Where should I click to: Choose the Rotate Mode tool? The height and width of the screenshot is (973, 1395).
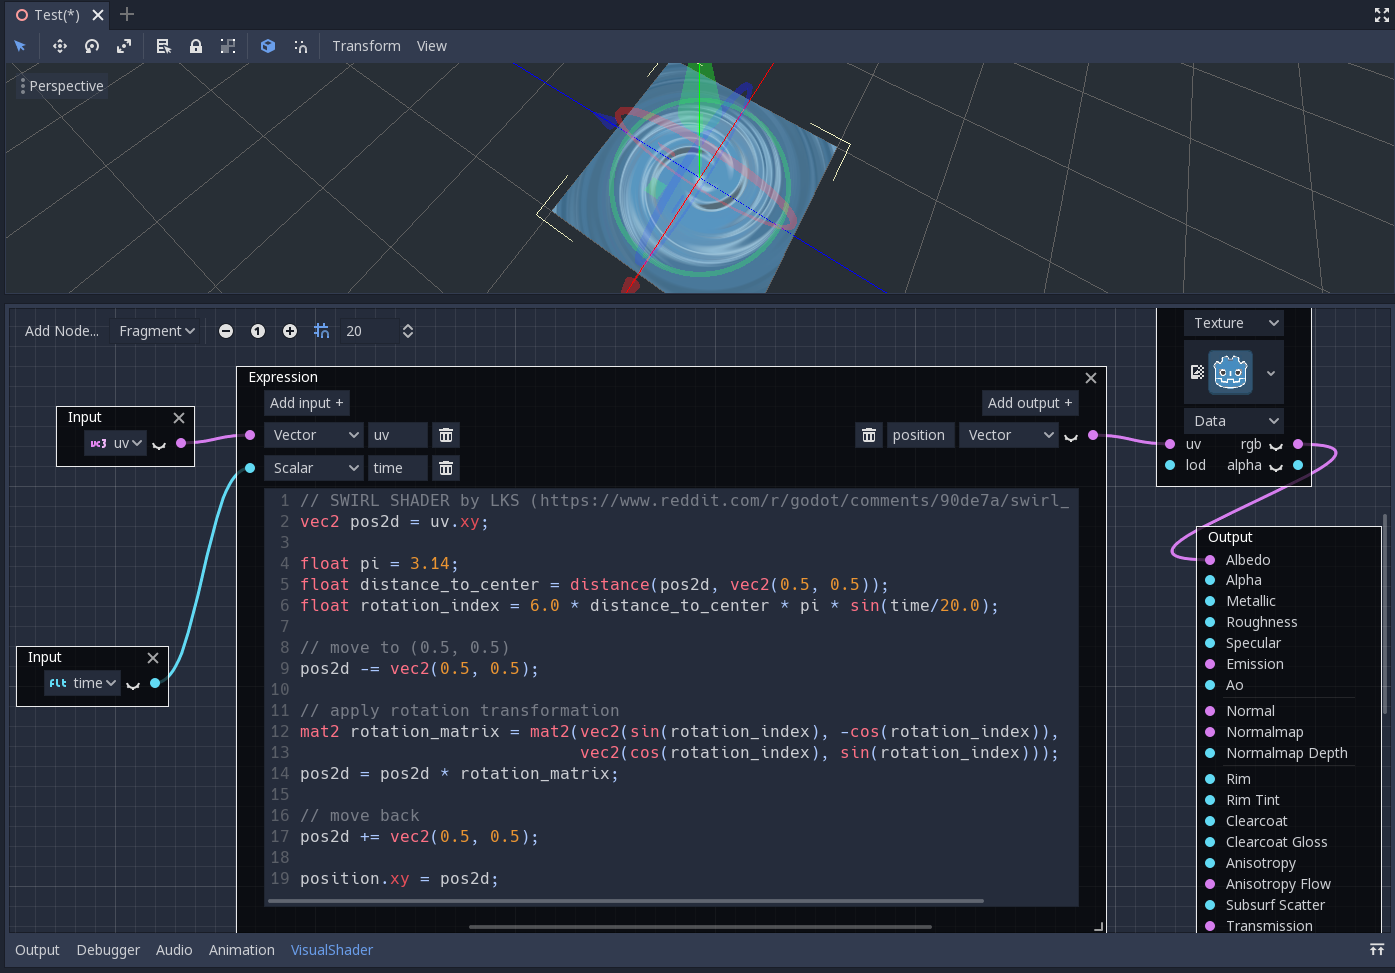pos(92,46)
